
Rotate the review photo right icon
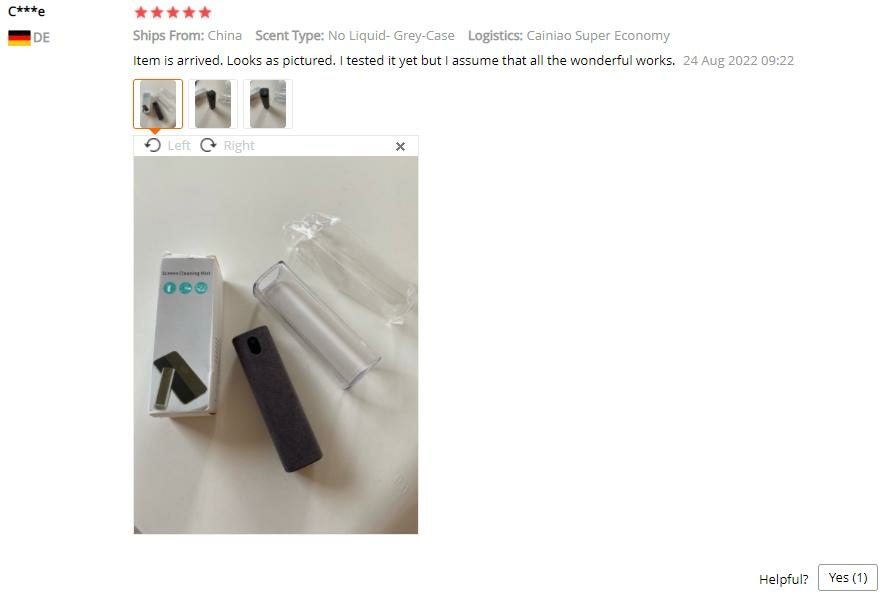(x=208, y=146)
